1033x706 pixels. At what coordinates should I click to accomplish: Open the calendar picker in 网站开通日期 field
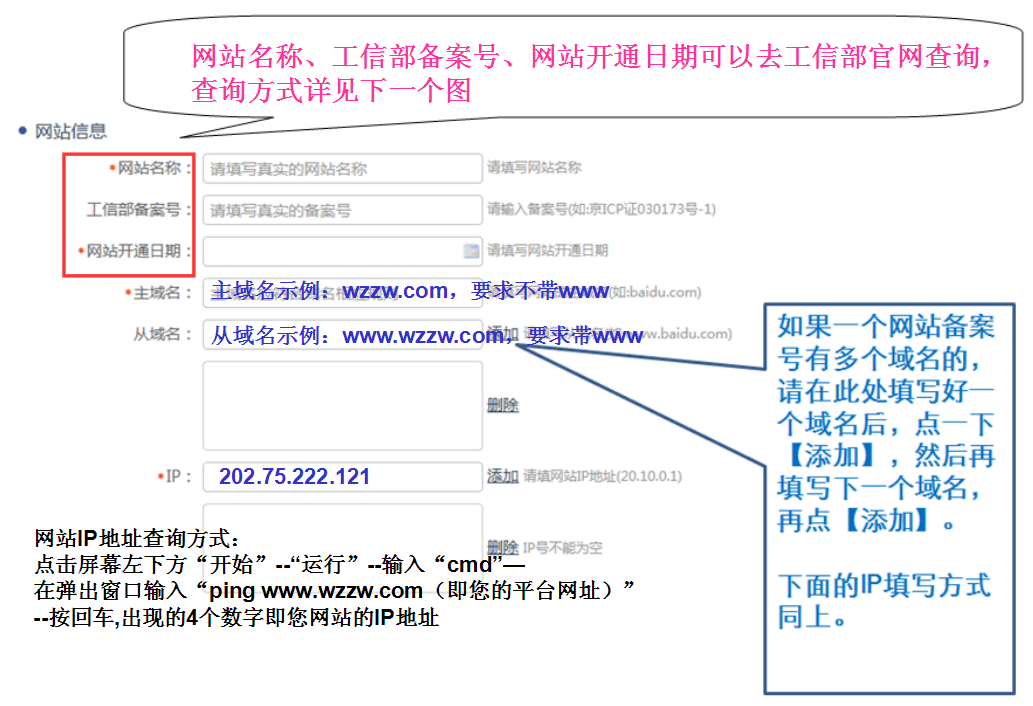point(471,251)
